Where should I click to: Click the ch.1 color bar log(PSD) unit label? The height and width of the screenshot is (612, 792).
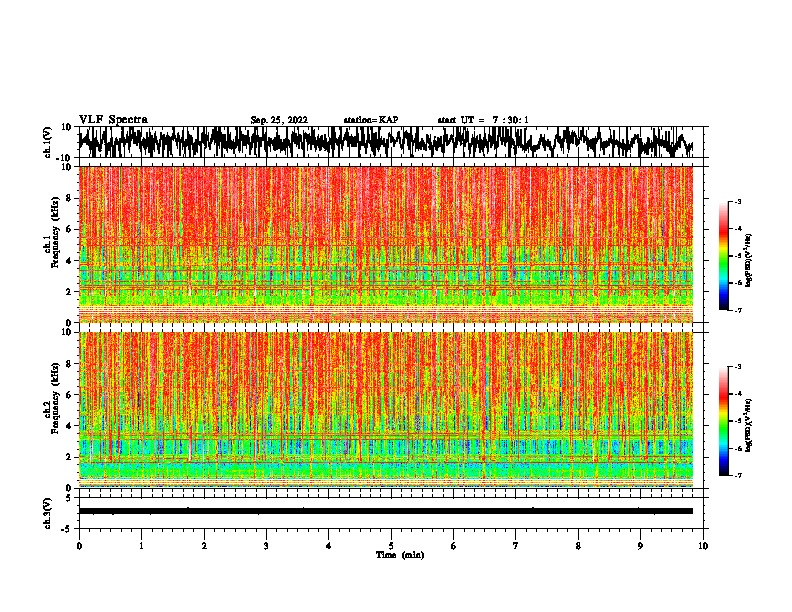pos(748,261)
